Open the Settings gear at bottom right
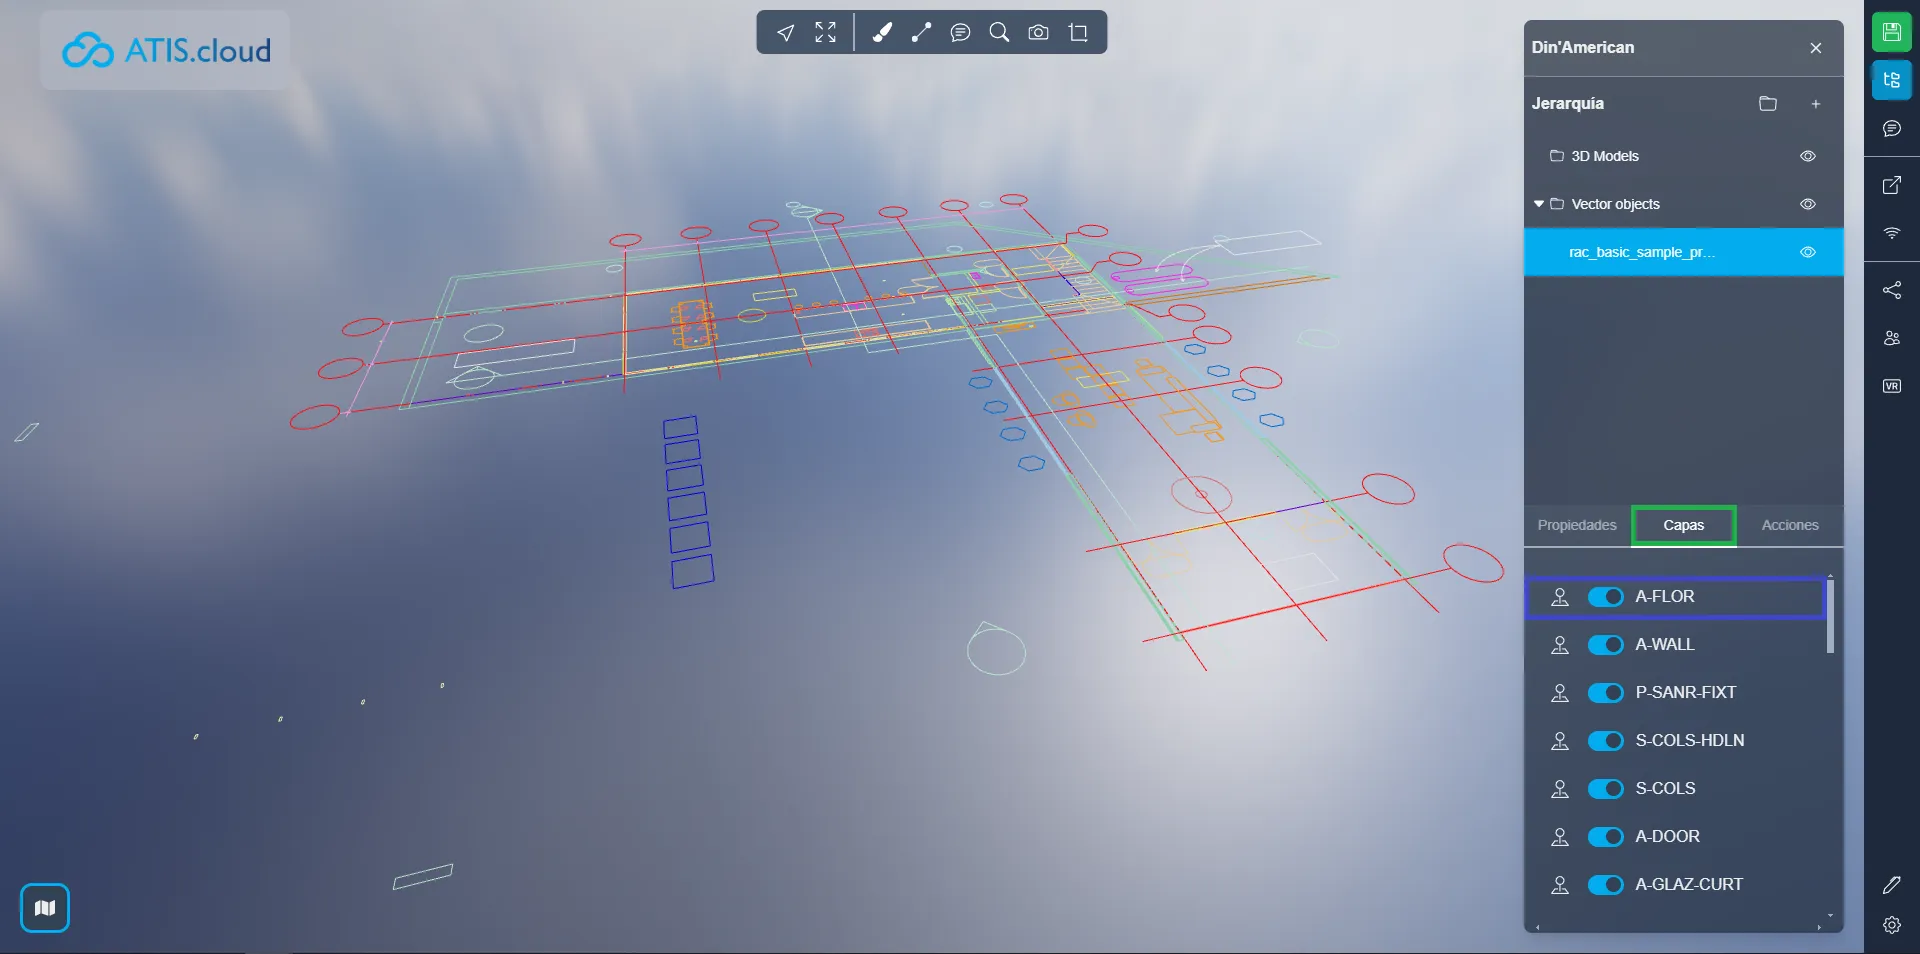Viewport: 1920px width, 954px height. [1892, 926]
